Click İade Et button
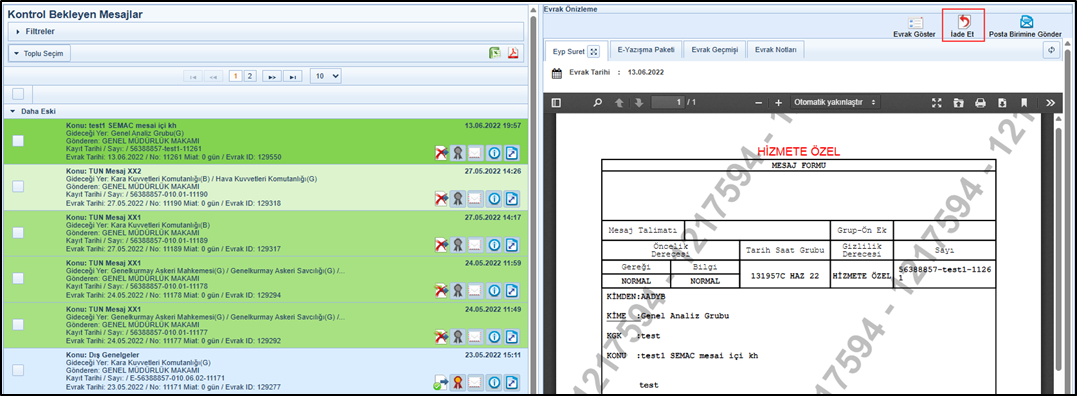The width and height of the screenshot is (1077, 396). (x=963, y=26)
